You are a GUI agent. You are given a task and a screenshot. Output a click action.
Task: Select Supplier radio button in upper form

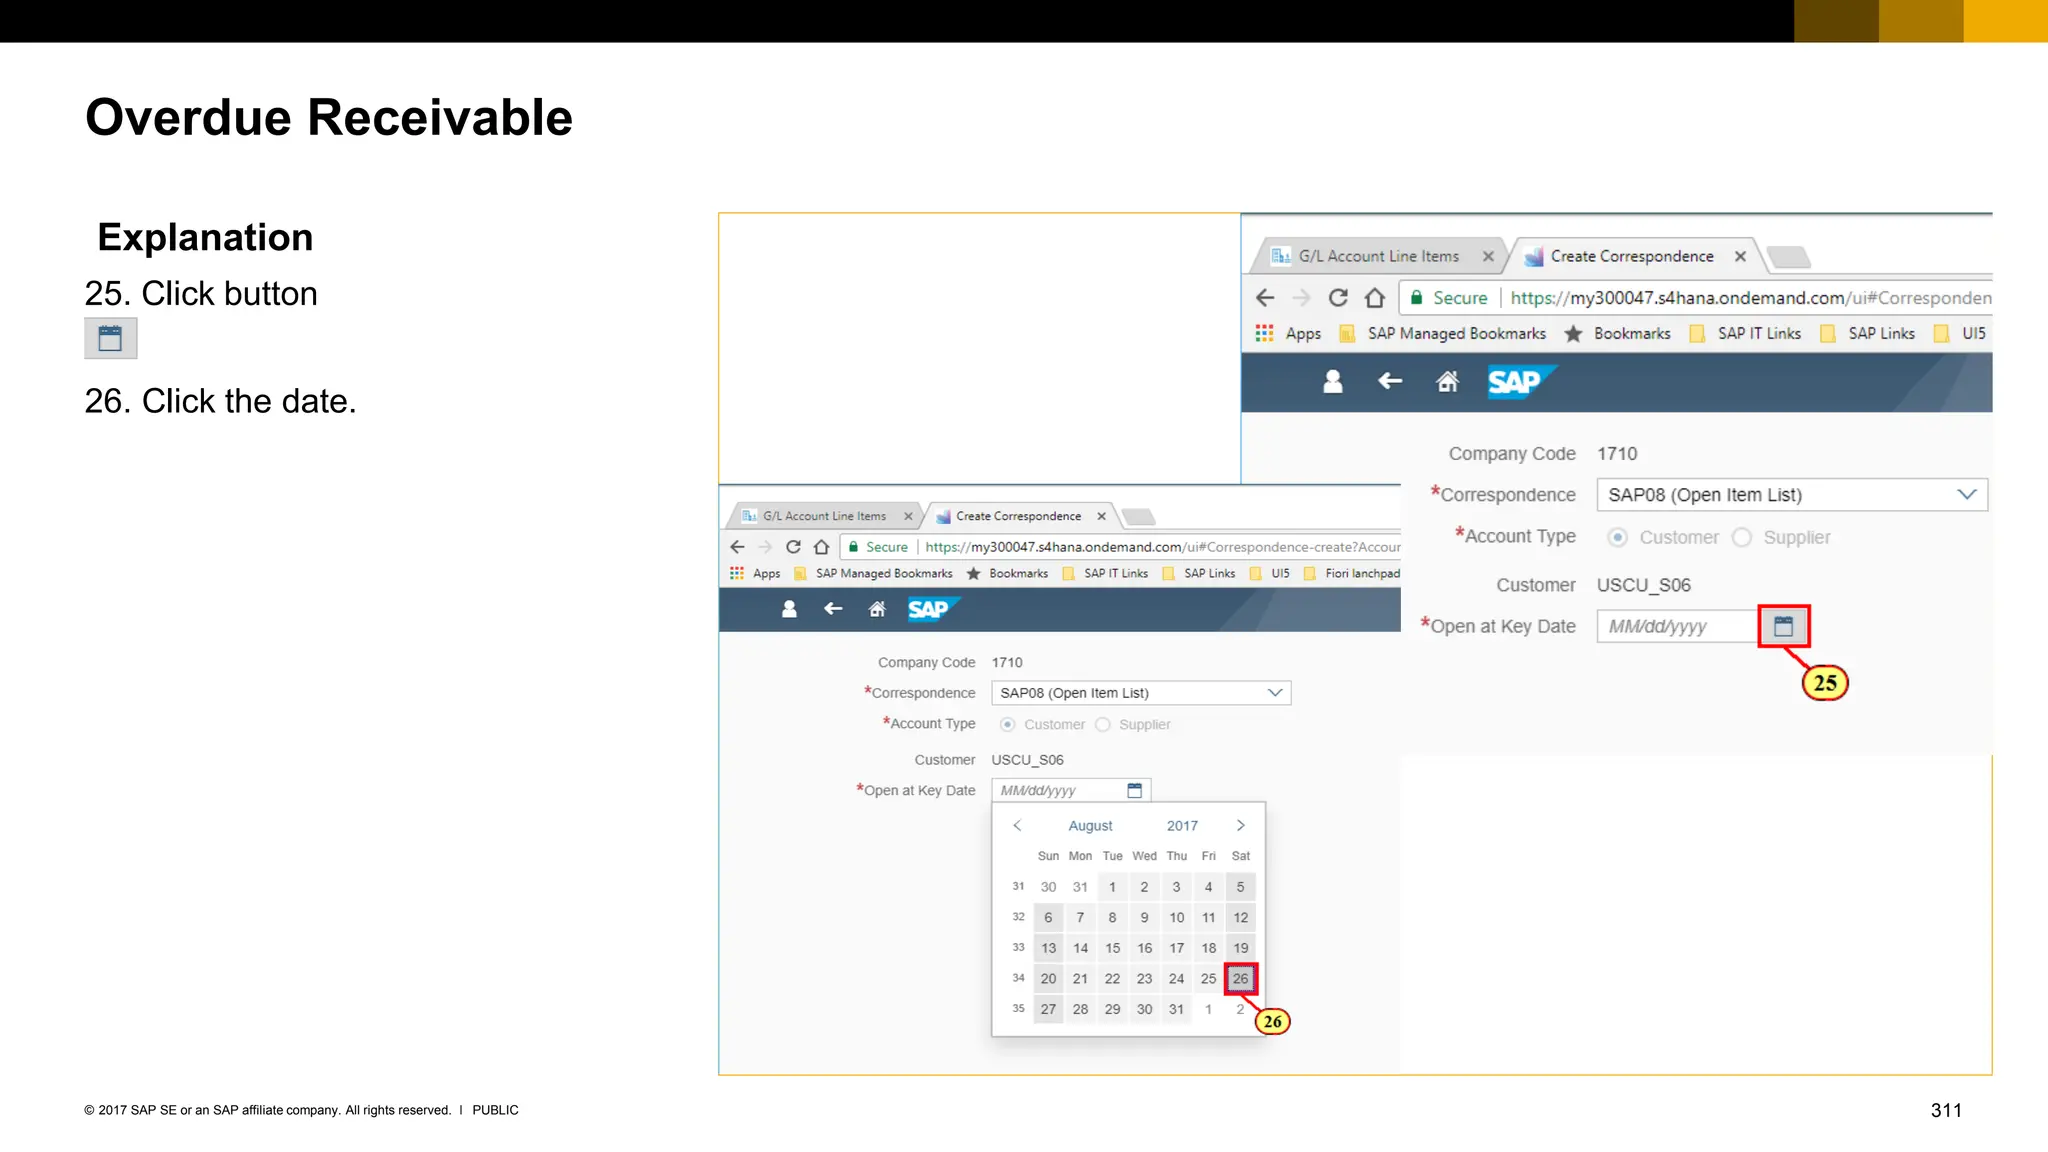[1742, 537]
